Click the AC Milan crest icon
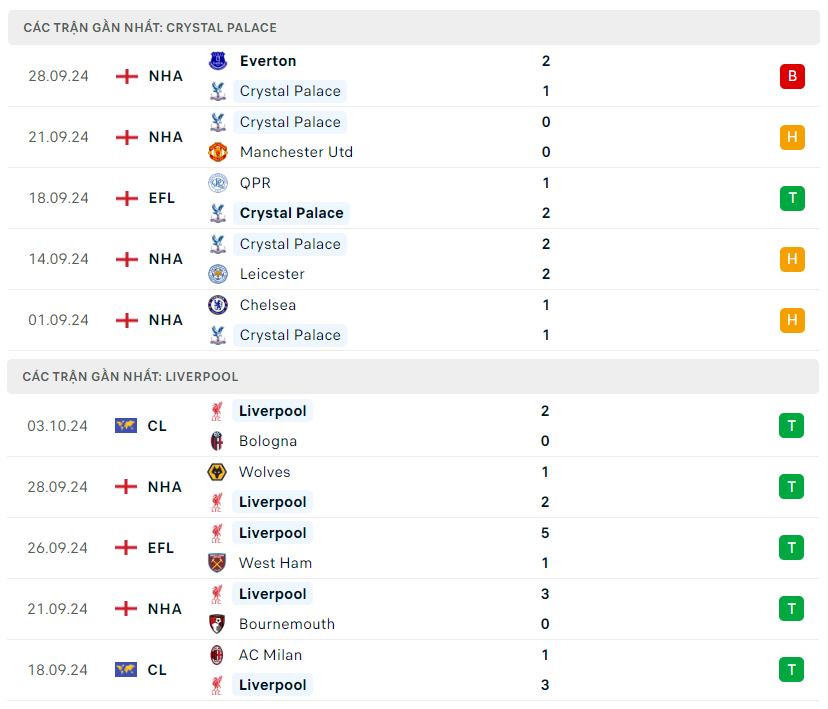Screen dimensions: 828x709 (x=217, y=655)
